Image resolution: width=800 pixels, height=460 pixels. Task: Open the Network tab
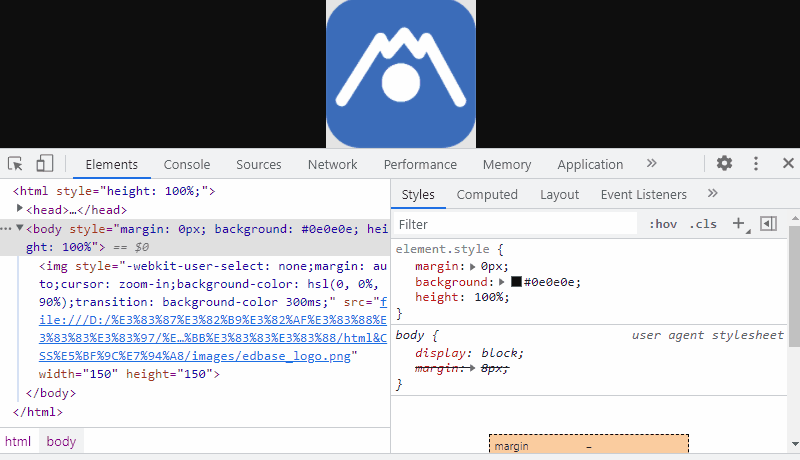(x=333, y=164)
